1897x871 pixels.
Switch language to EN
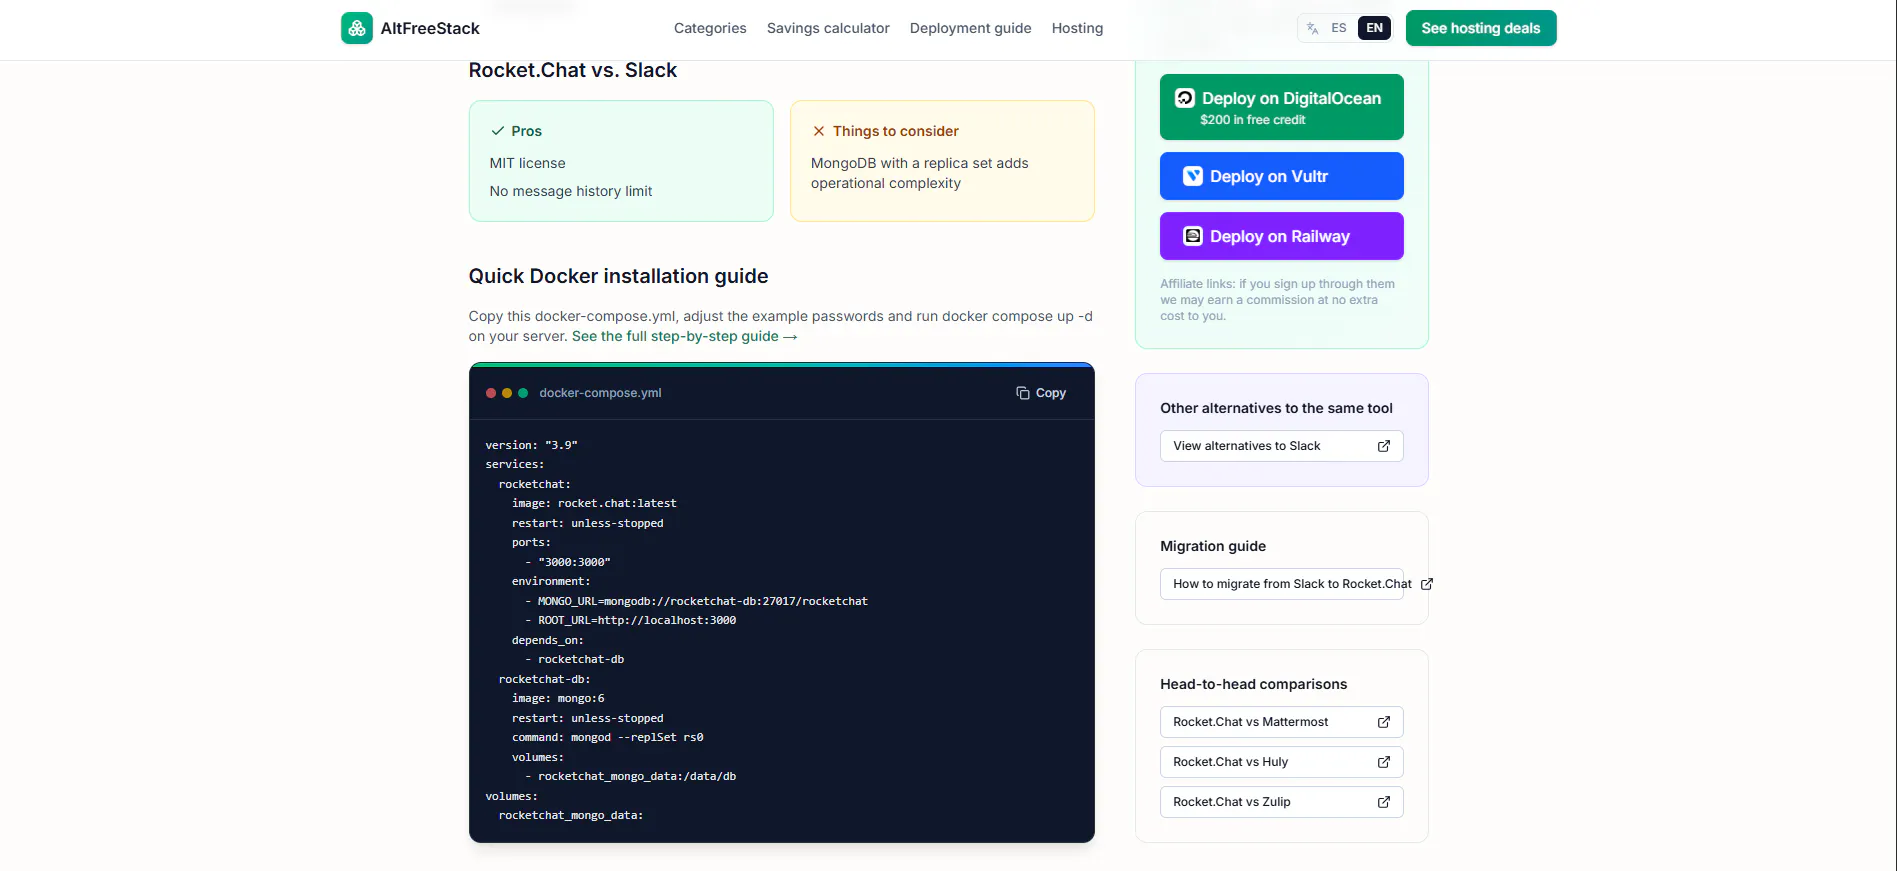[x=1375, y=28]
